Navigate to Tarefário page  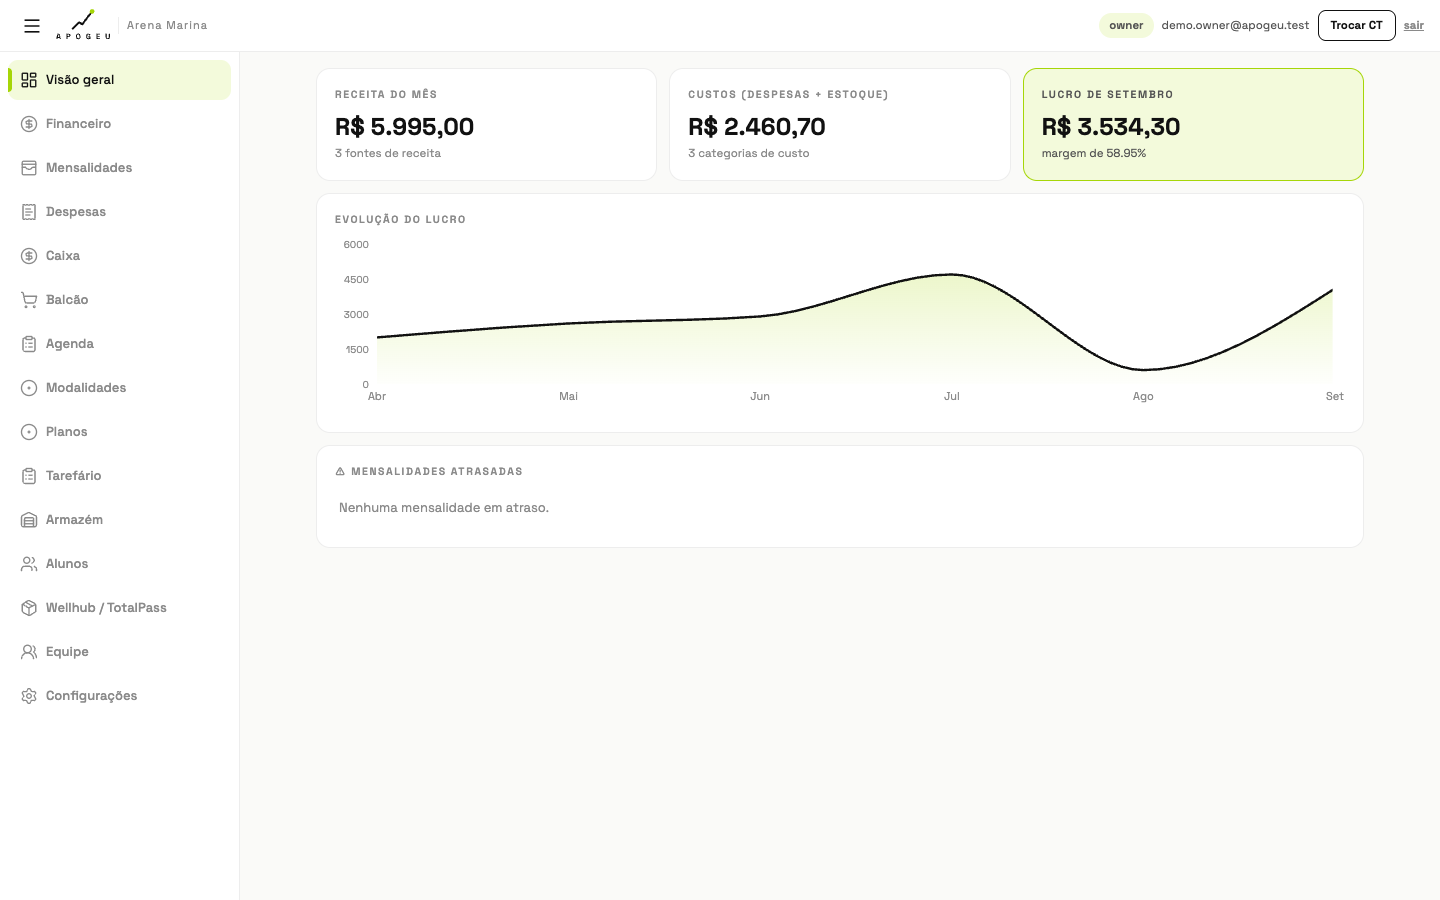pos(120,476)
